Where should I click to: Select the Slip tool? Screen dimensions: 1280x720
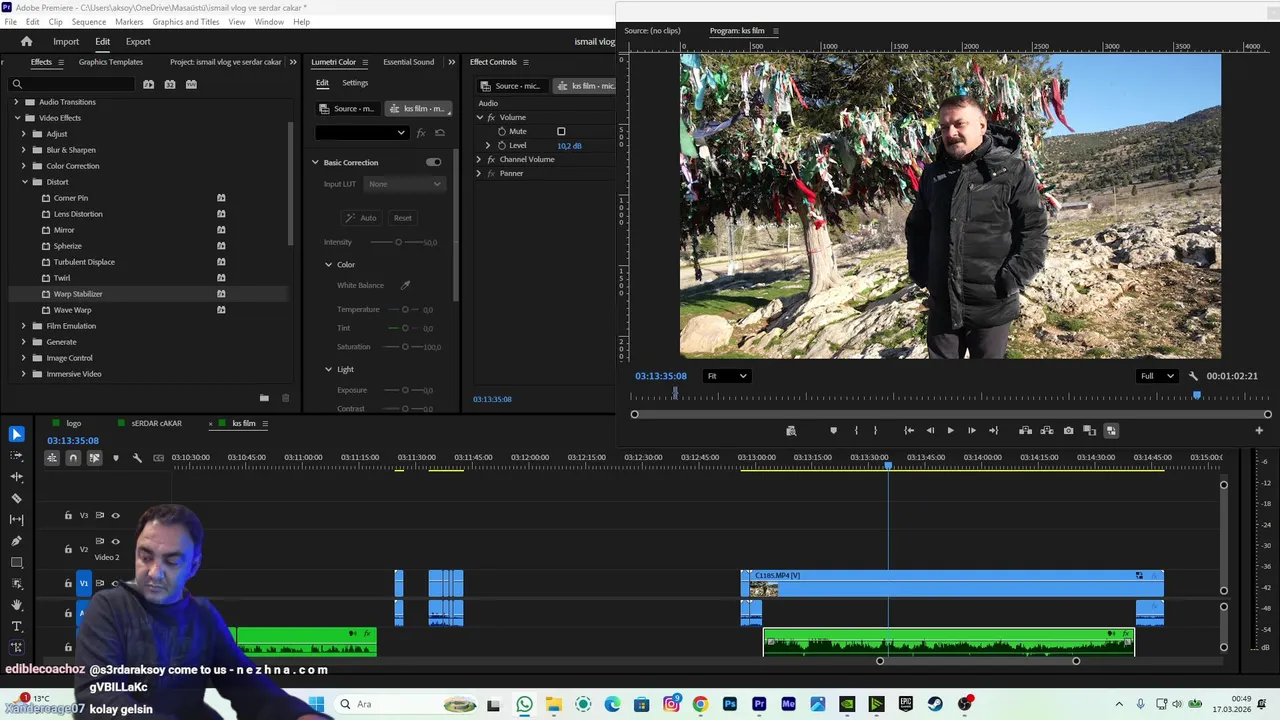[x=16, y=519]
